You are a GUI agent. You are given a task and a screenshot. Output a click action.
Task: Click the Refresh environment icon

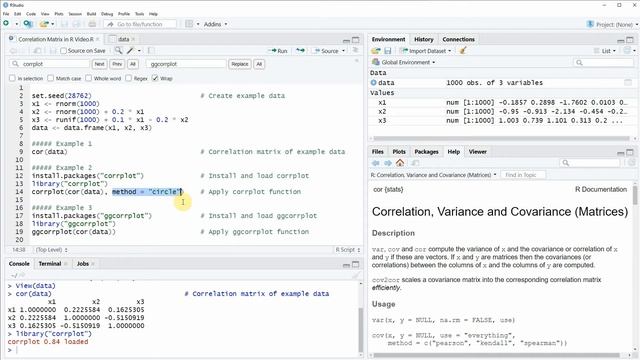(627, 50)
